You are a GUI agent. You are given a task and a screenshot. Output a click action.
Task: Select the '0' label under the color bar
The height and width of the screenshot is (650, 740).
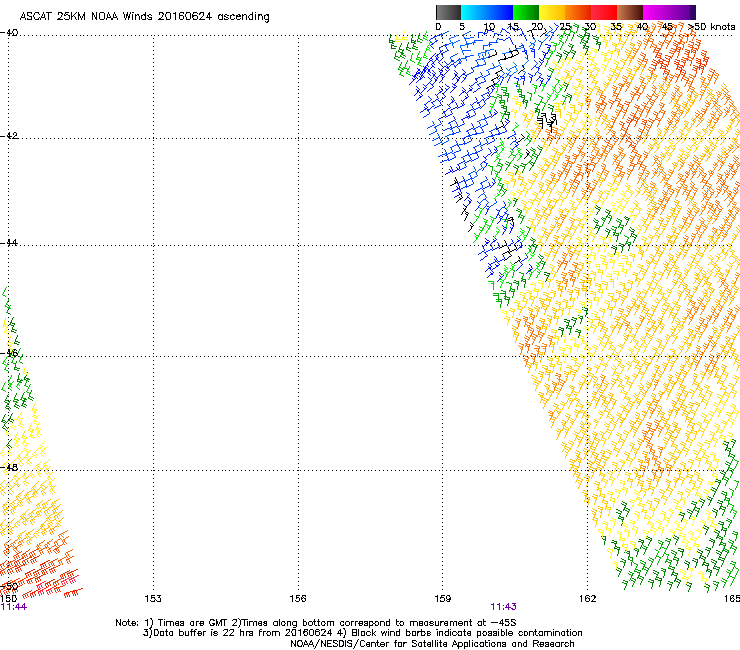click(x=438, y=27)
